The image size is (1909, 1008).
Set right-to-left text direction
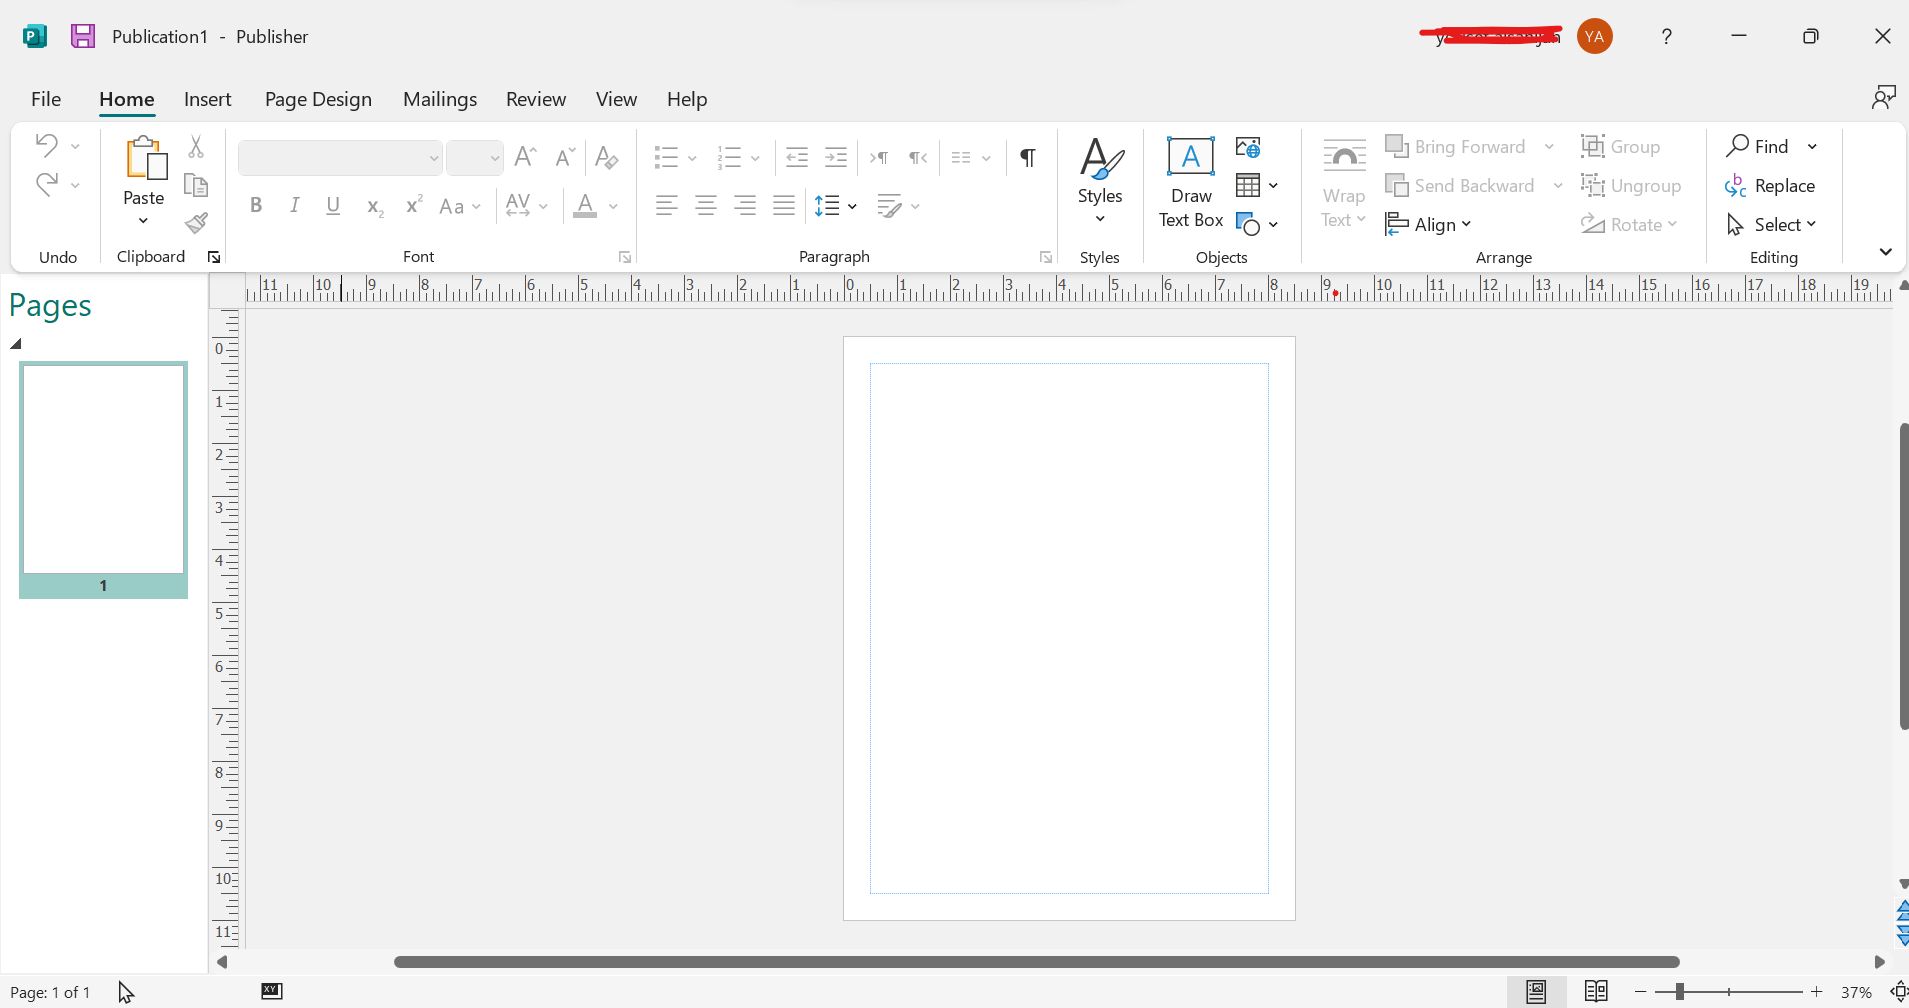pos(918,157)
